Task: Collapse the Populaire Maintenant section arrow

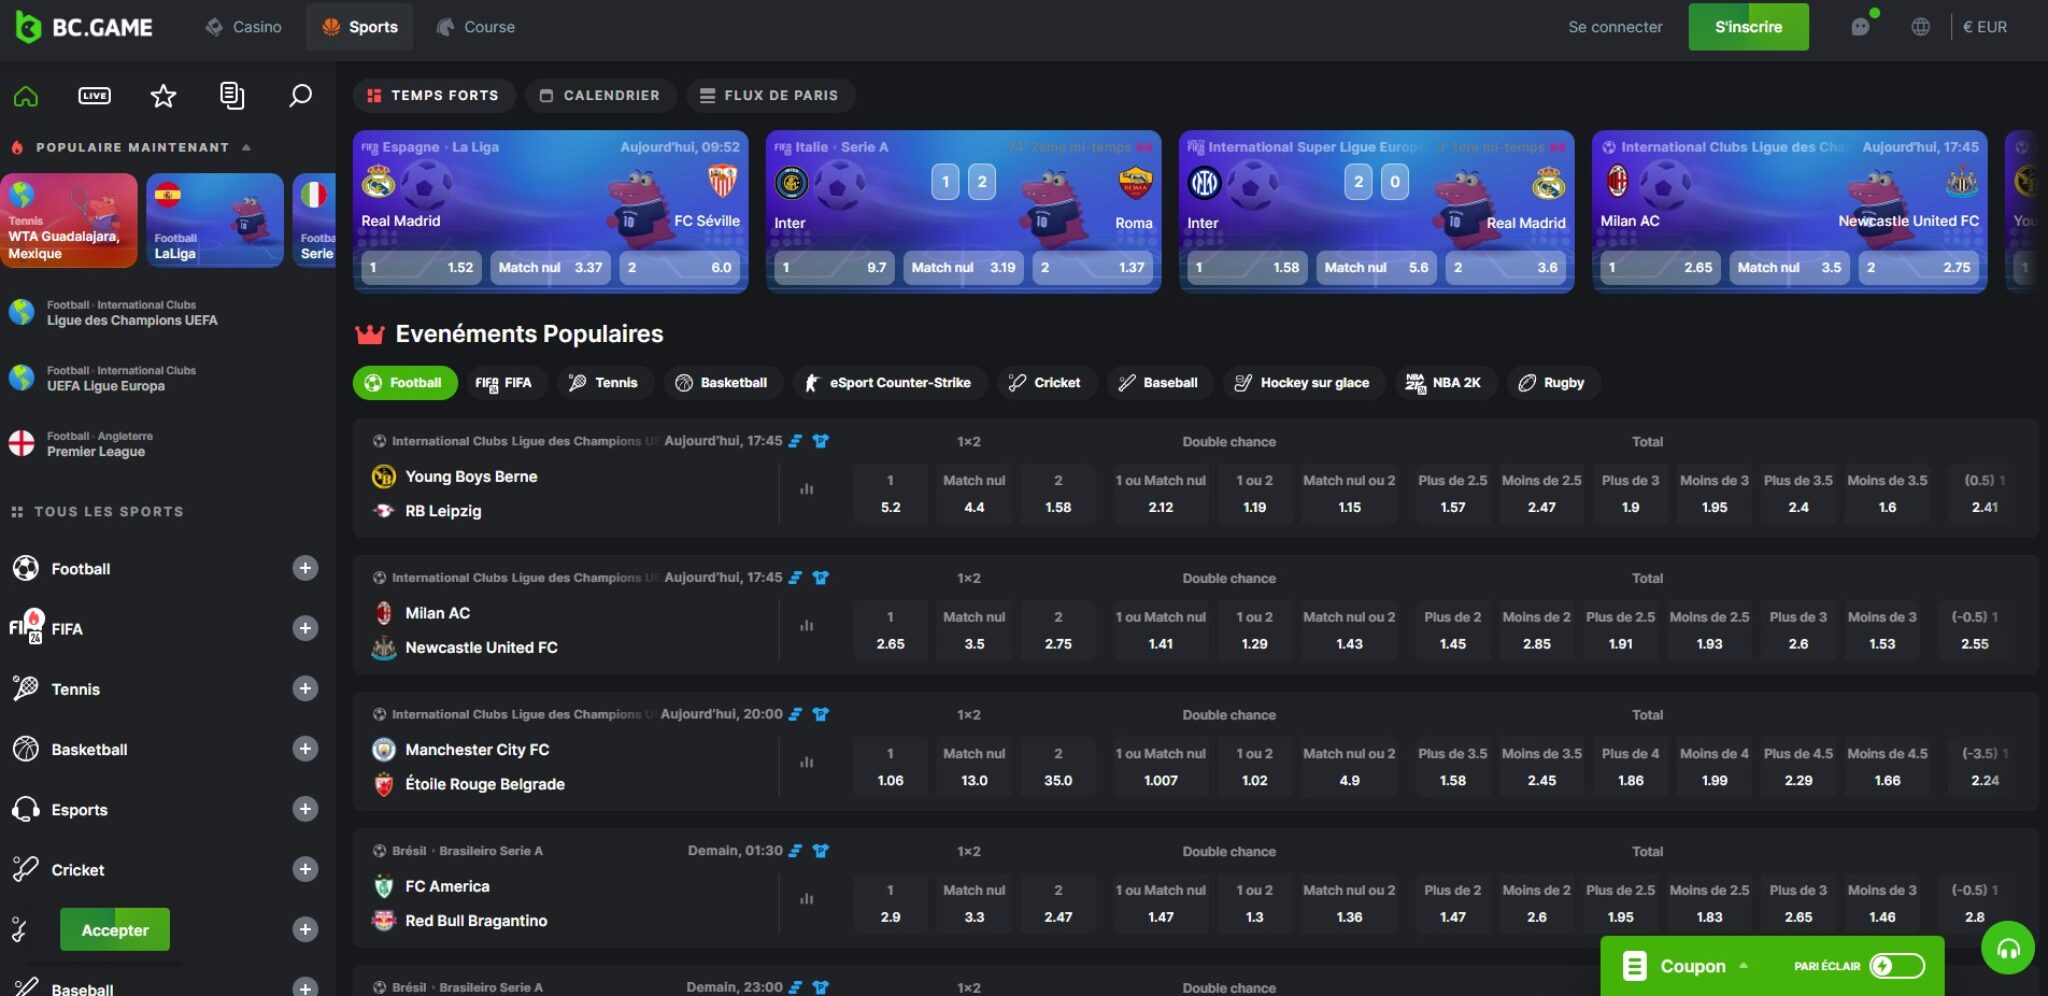Action: click(x=246, y=147)
